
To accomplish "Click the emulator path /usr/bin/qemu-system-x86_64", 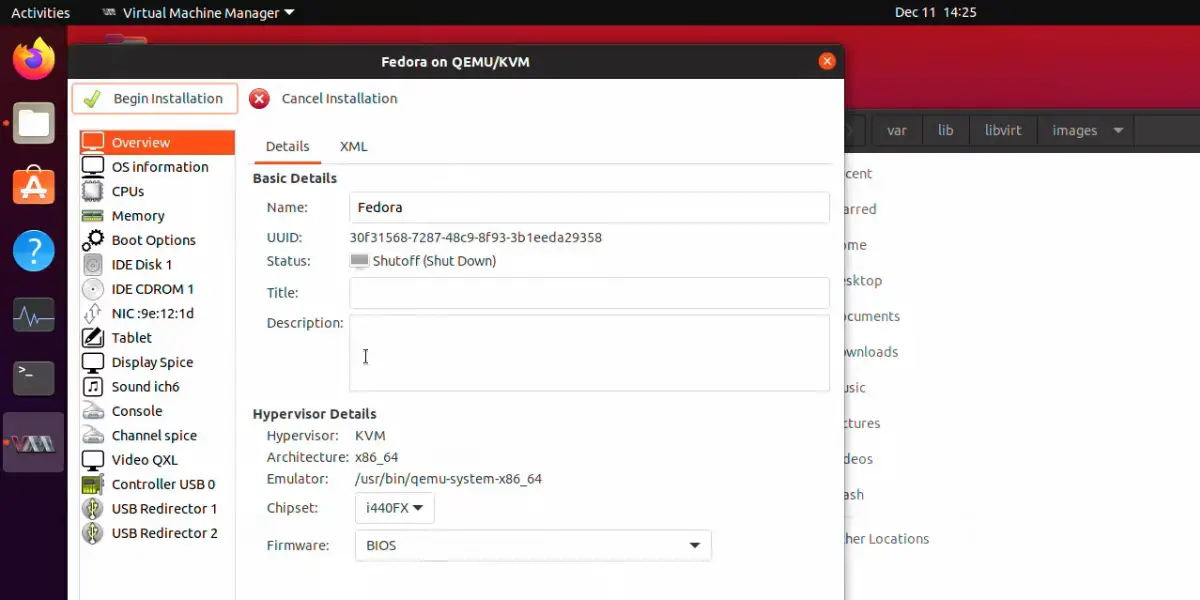I will pyautogui.click(x=448, y=479).
